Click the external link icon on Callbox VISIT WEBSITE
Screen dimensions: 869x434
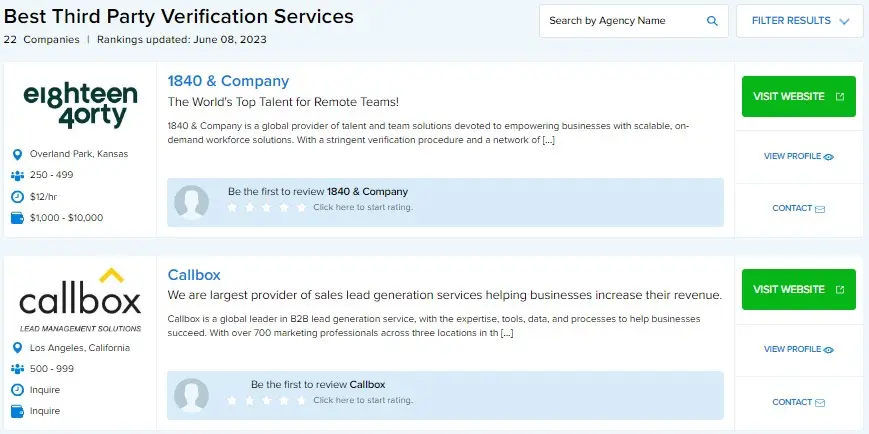coord(840,289)
